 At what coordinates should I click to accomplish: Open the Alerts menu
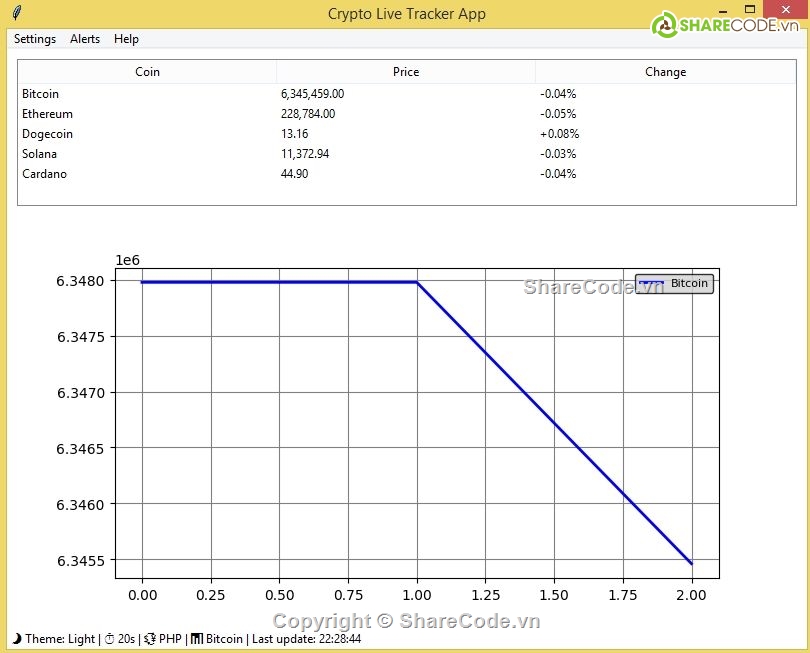[85, 39]
